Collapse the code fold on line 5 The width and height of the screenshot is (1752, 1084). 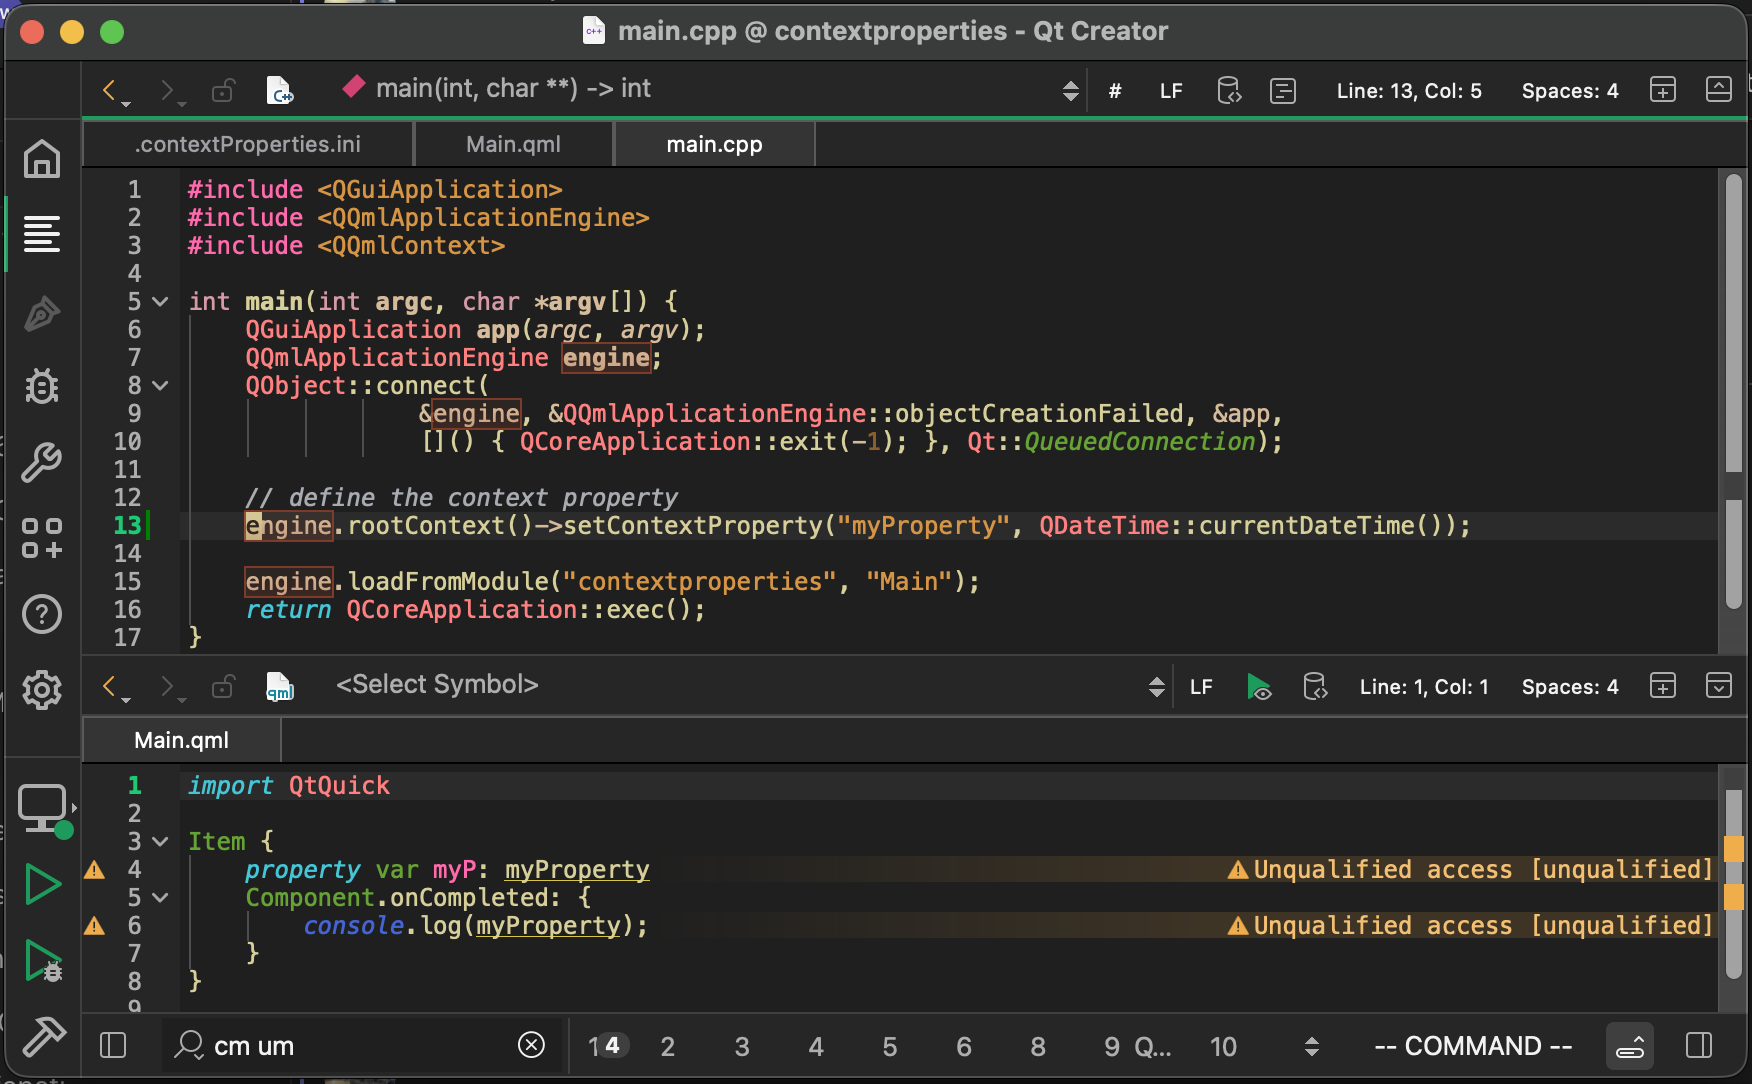coord(159,301)
